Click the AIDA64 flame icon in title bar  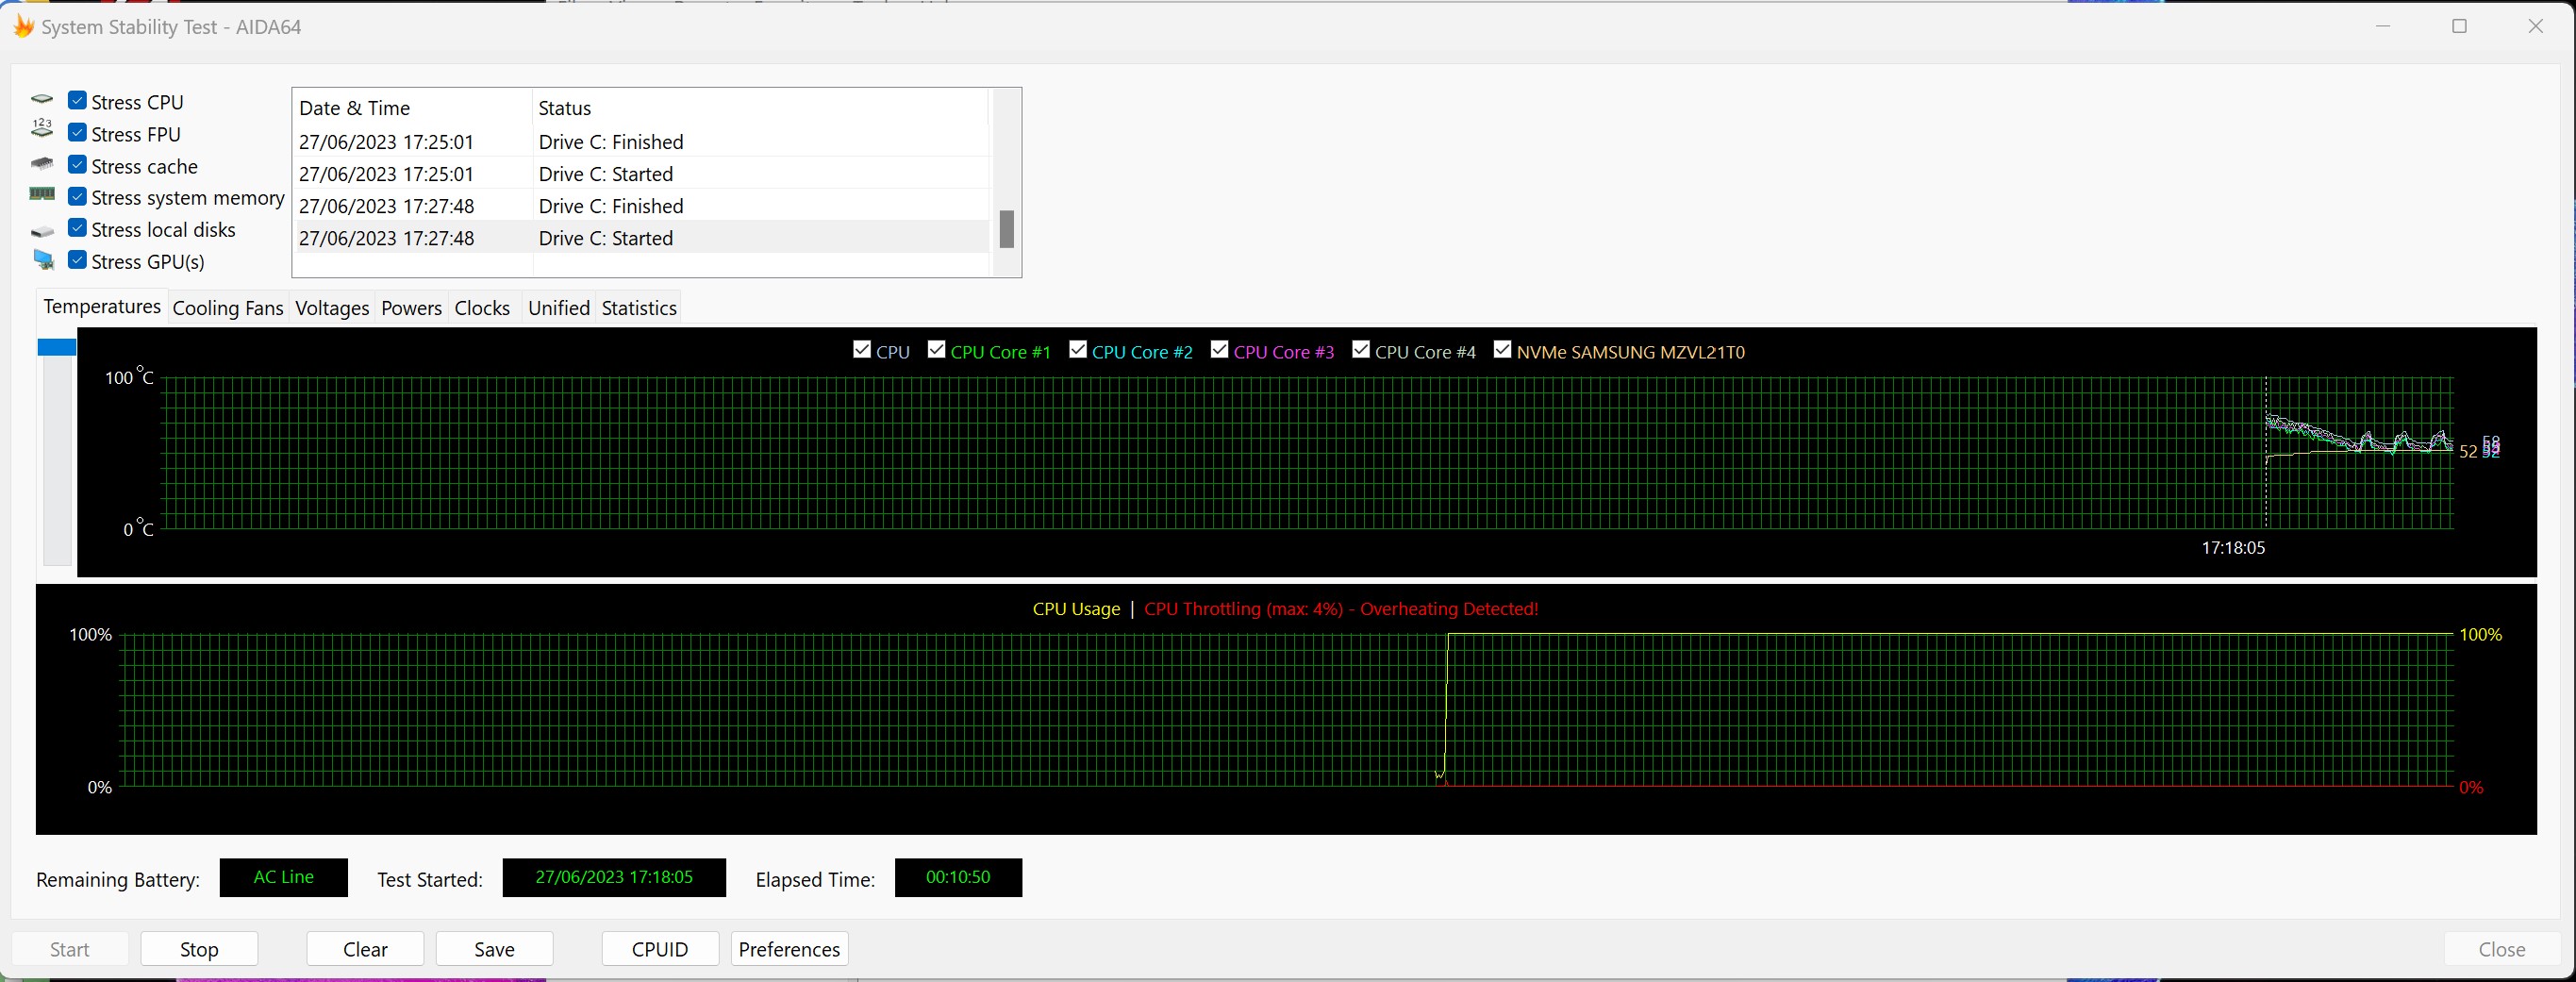[22, 26]
